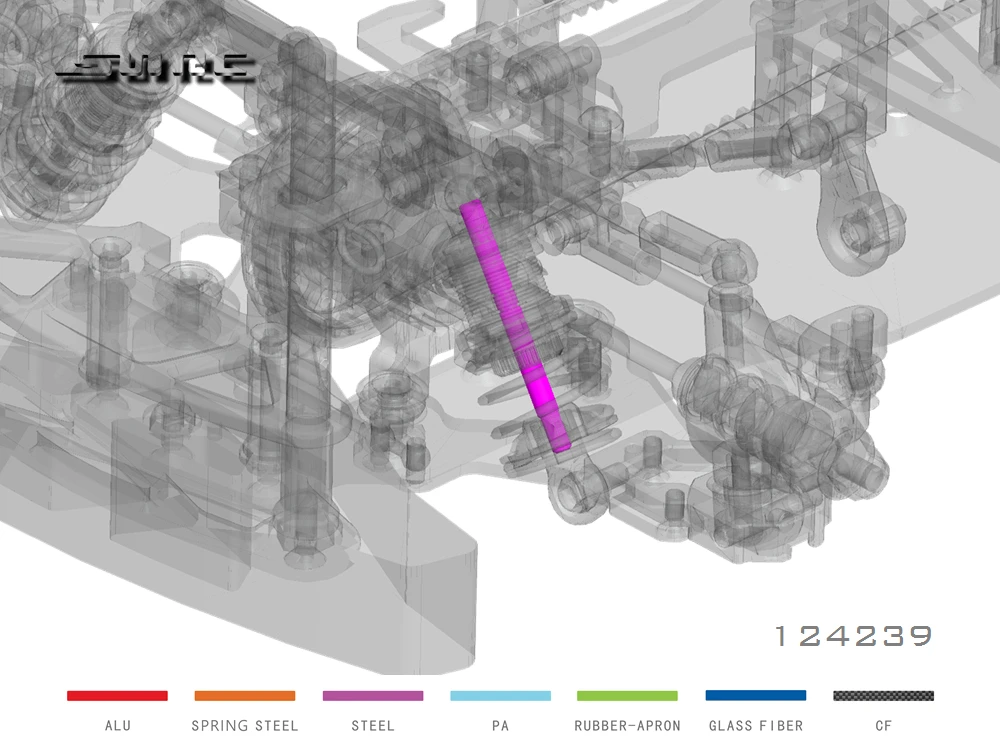1000x750 pixels.
Task: Click the orange SPRING STEEL color swatch
Action: [x=245, y=696]
